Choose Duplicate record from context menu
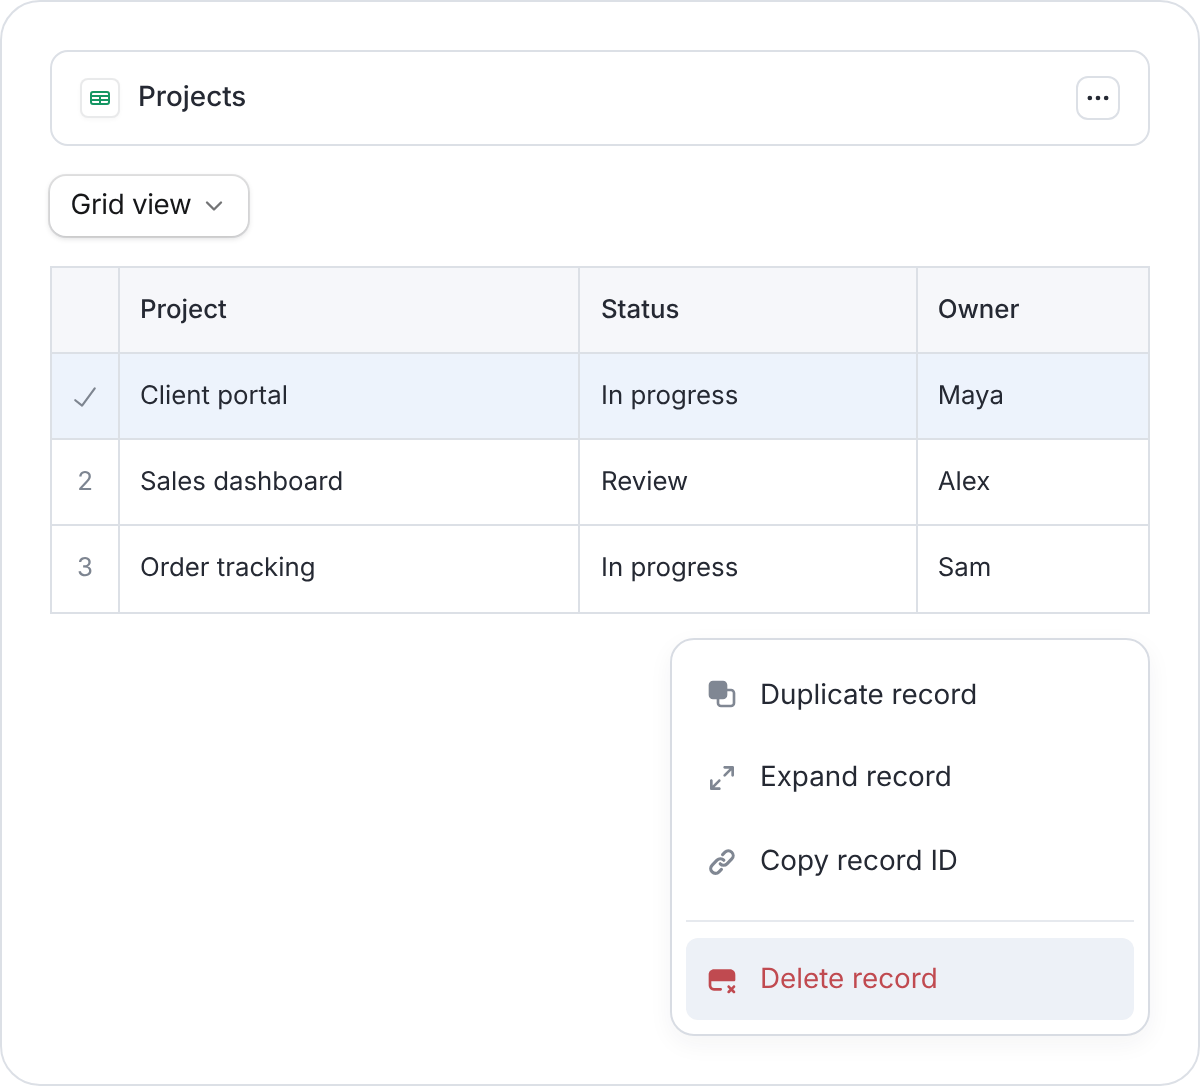 [x=910, y=695]
